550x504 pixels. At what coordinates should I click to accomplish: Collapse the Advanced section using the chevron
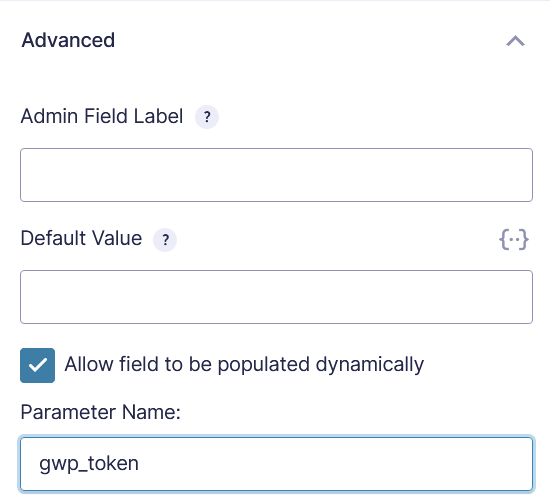[515, 41]
